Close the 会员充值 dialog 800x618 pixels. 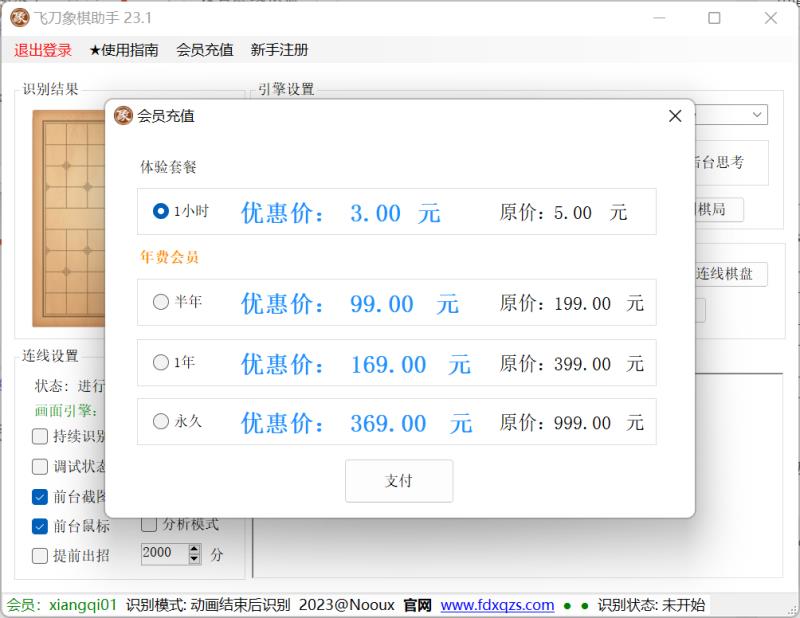click(x=675, y=116)
